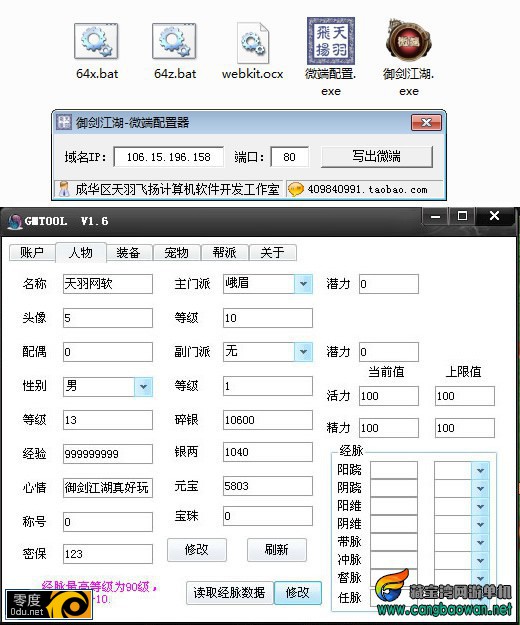This screenshot has height=625, width=520.
Task: Click the 409840991.taobao.com text
Action: coord(367,189)
